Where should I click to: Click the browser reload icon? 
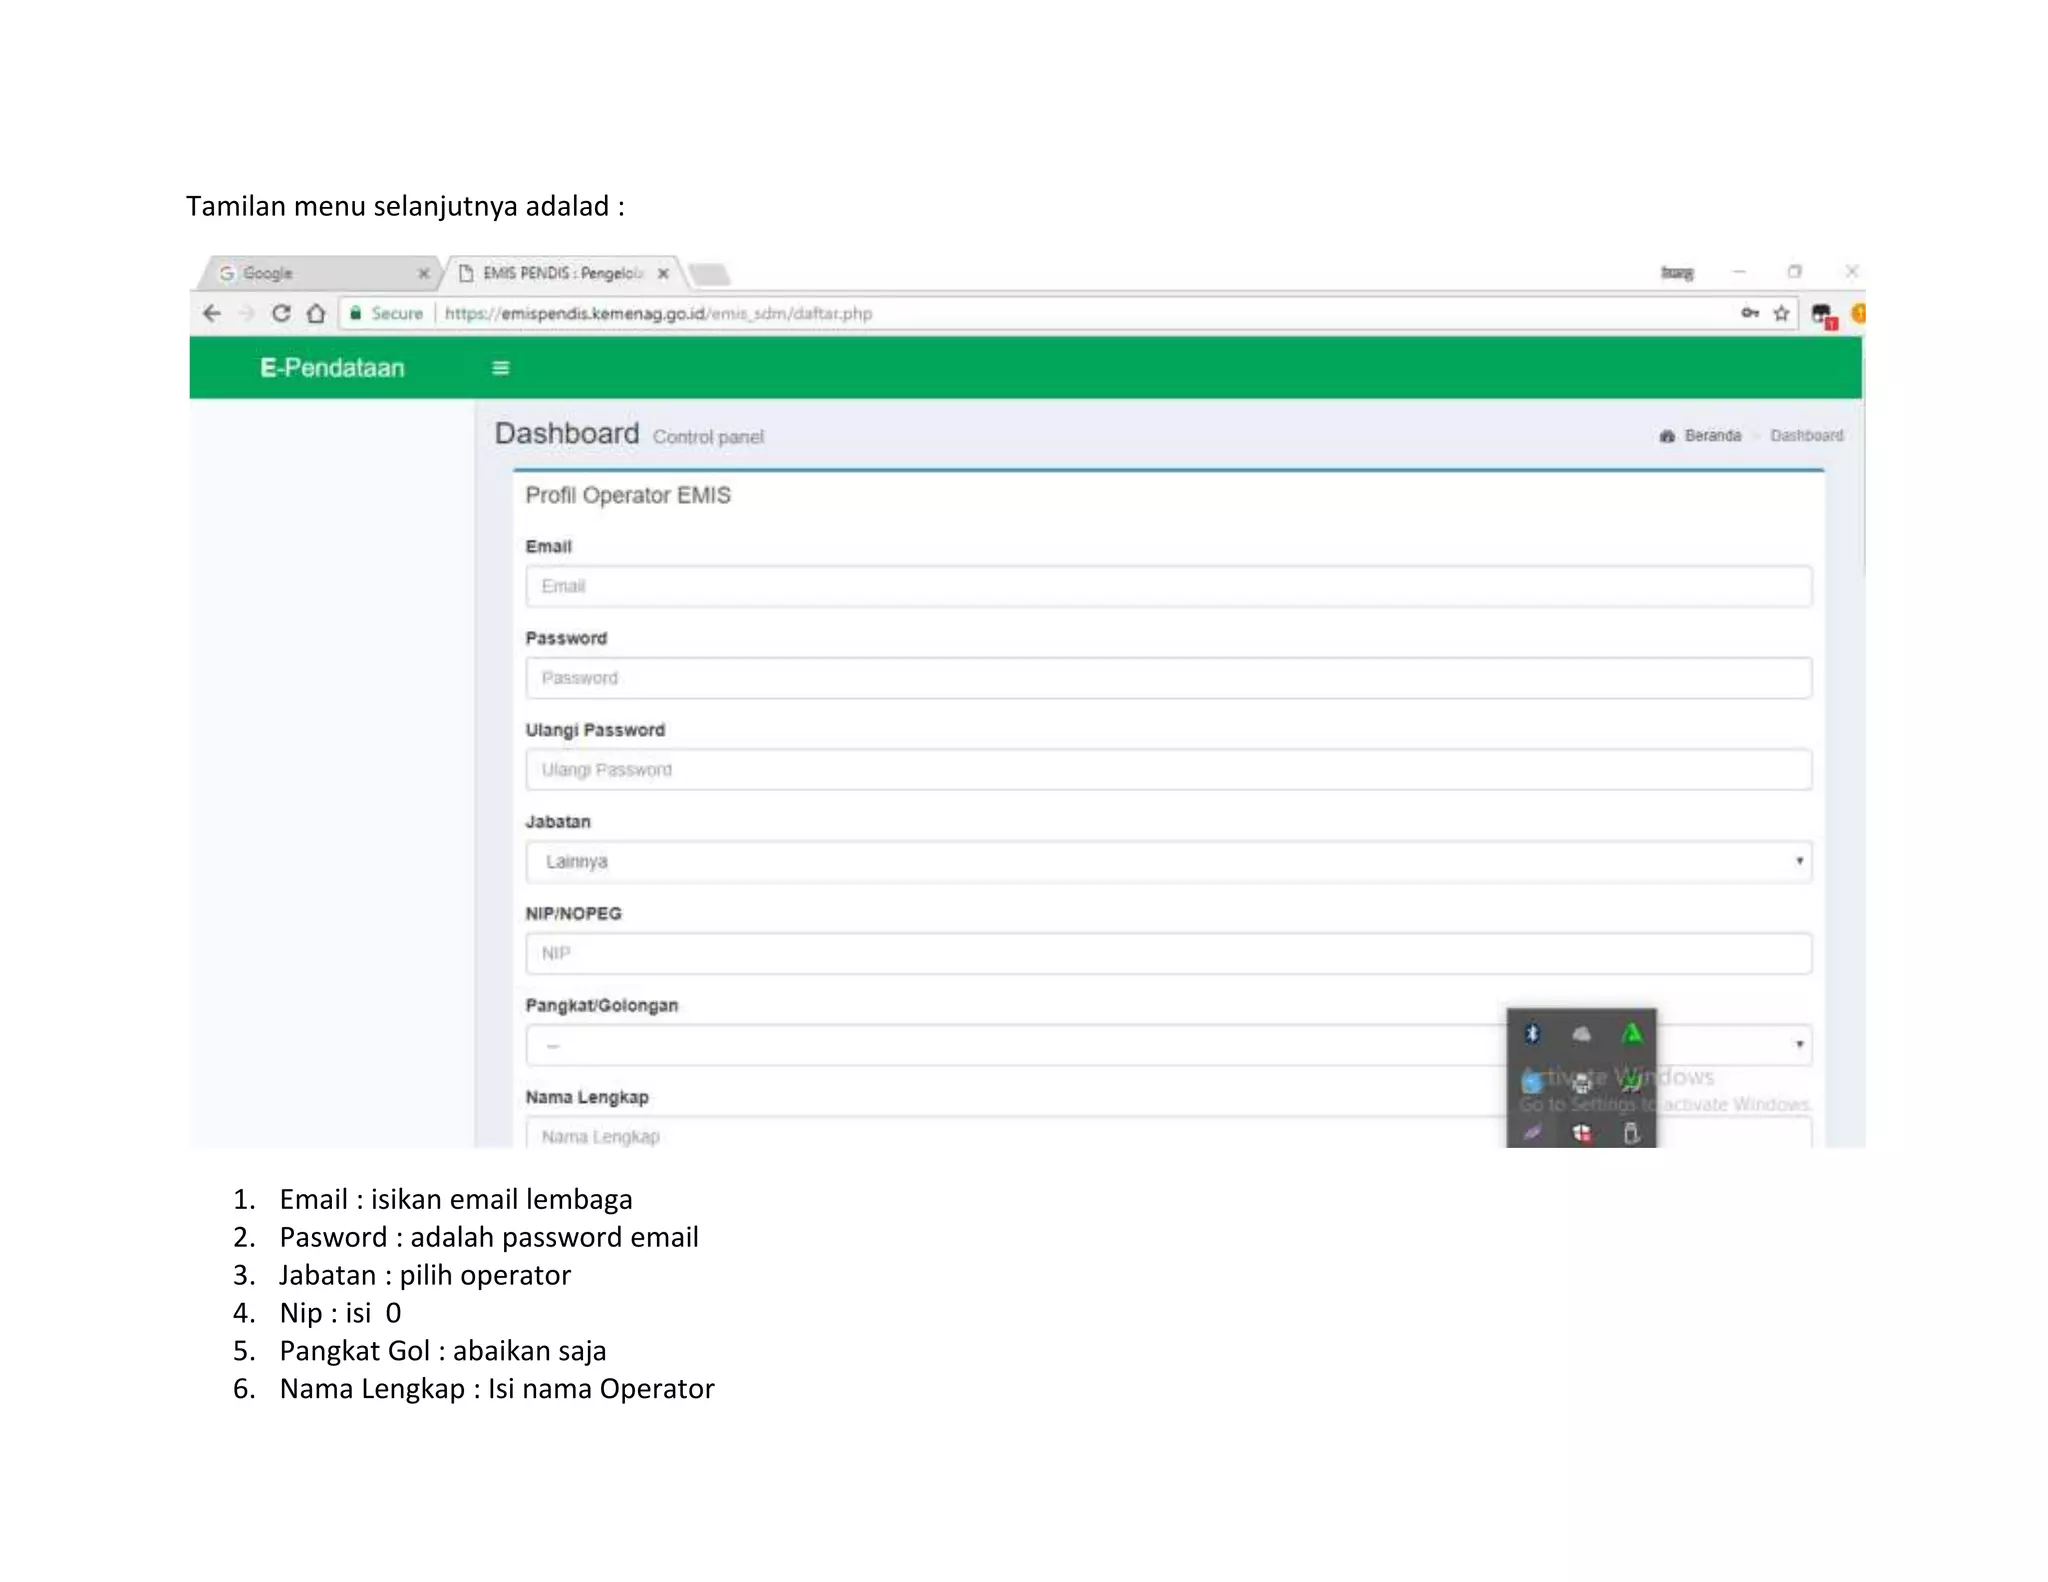tap(281, 314)
